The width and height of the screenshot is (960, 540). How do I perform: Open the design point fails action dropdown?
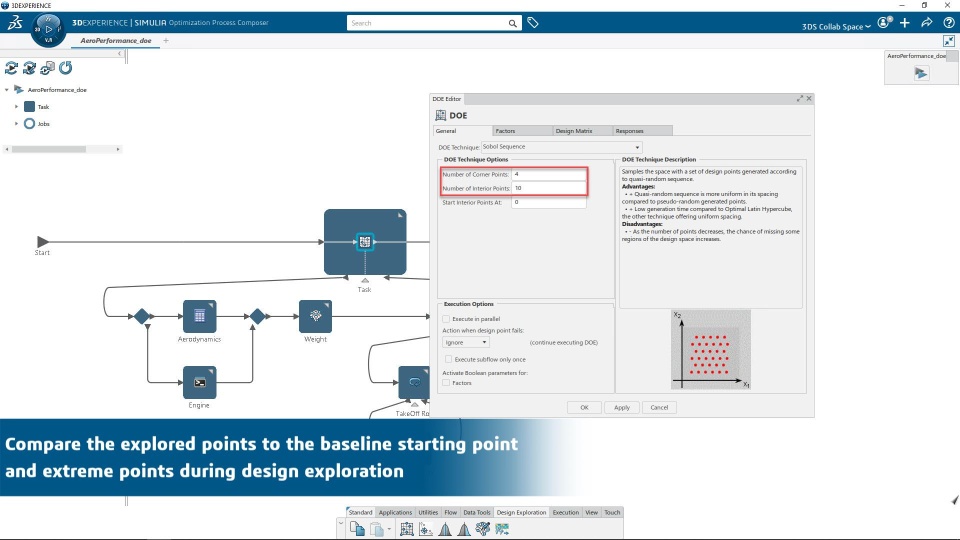(465, 342)
